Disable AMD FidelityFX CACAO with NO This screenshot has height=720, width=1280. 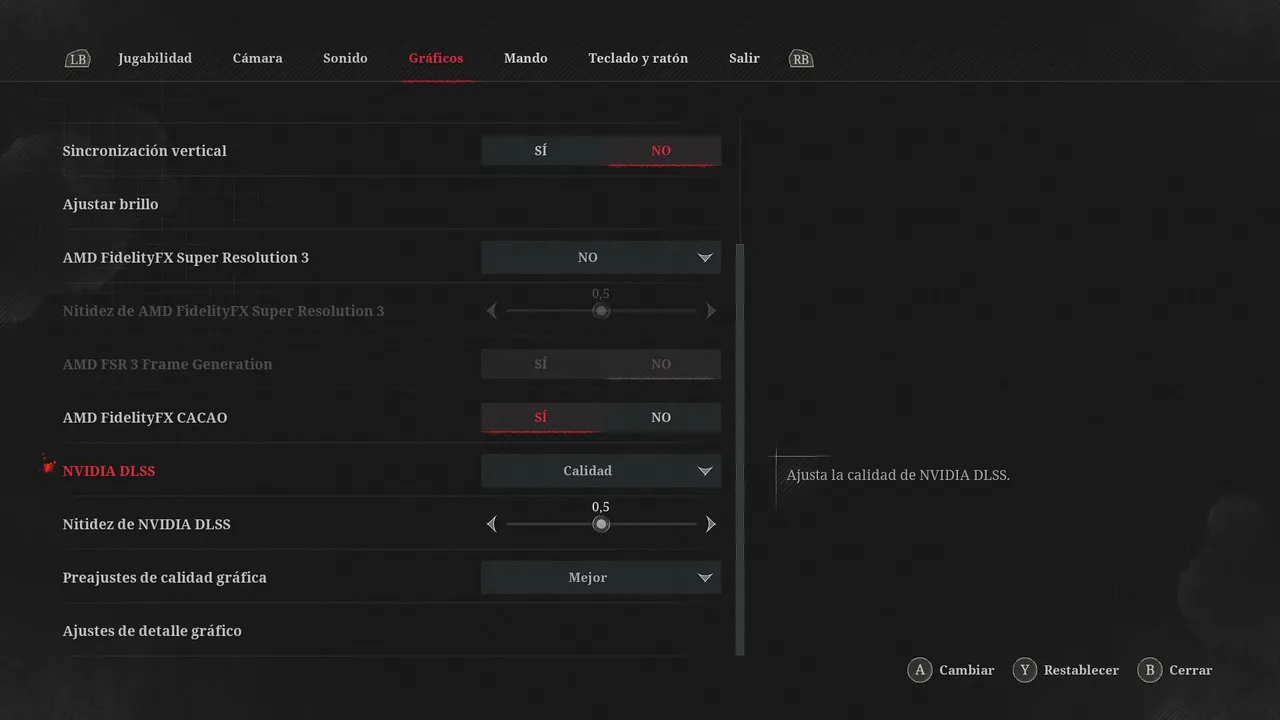661,417
